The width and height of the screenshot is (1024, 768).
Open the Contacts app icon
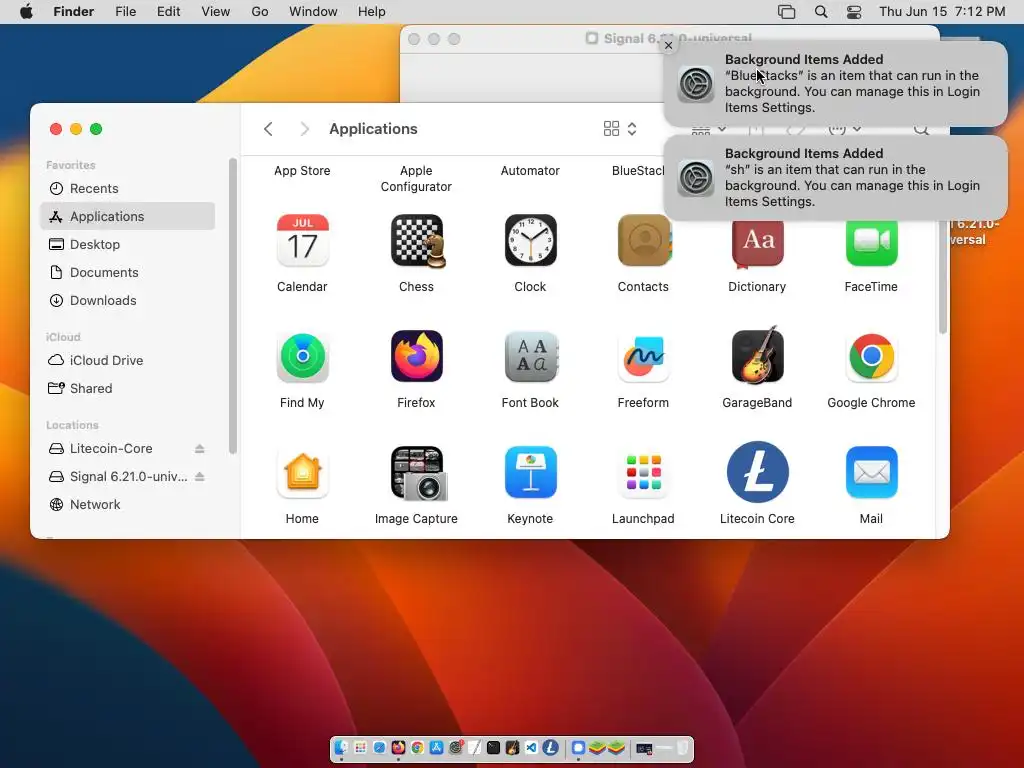644,240
